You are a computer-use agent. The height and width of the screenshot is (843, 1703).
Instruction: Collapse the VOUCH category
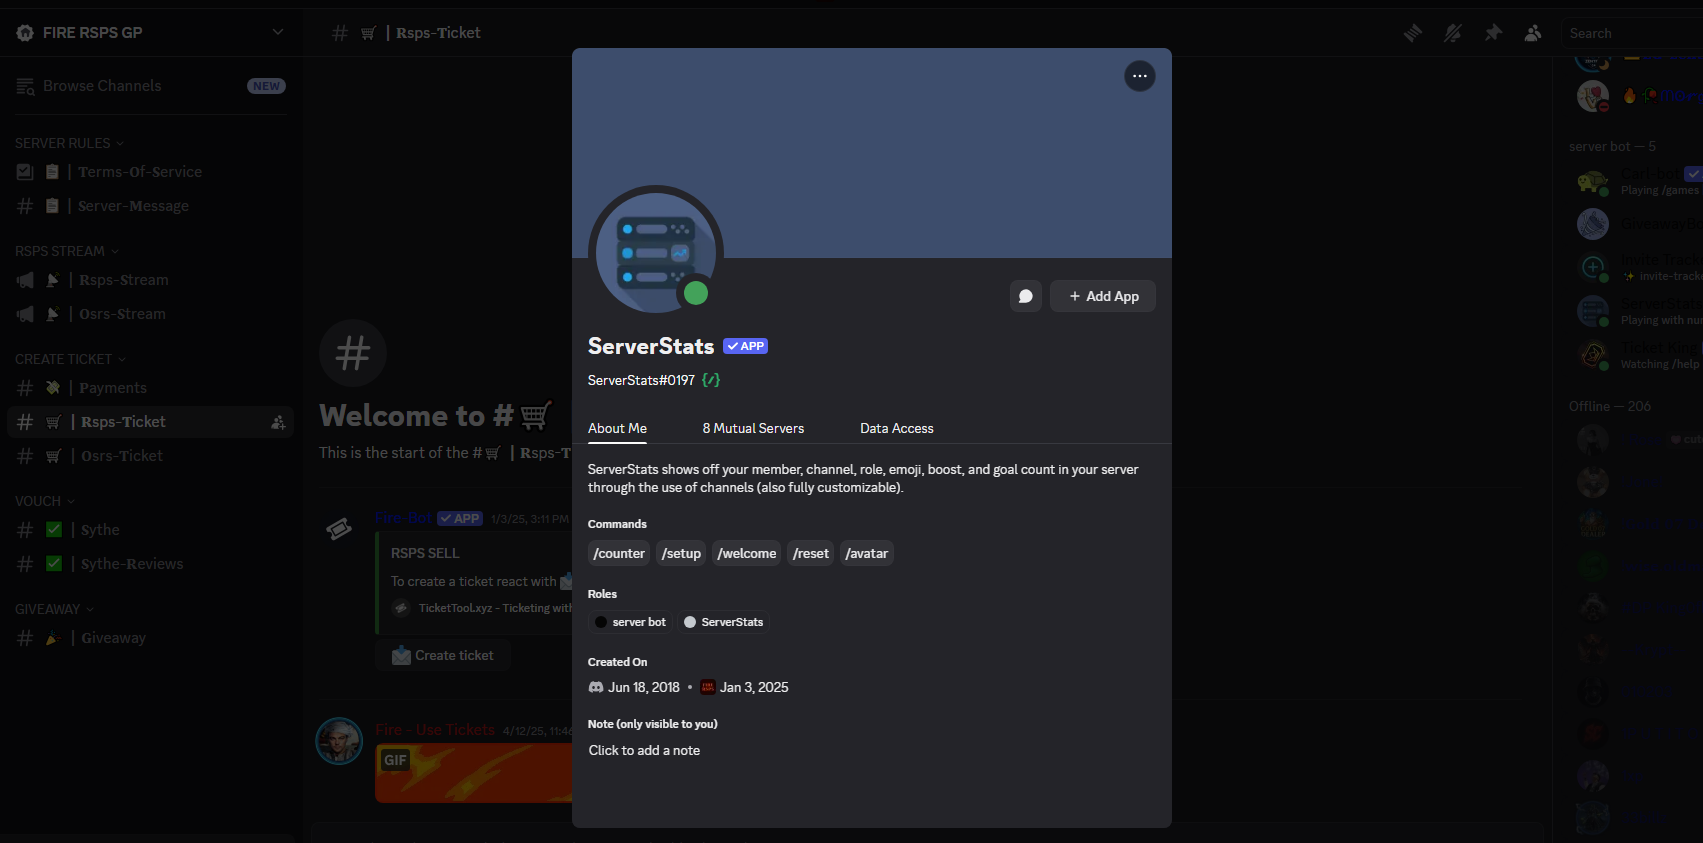(x=44, y=501)
